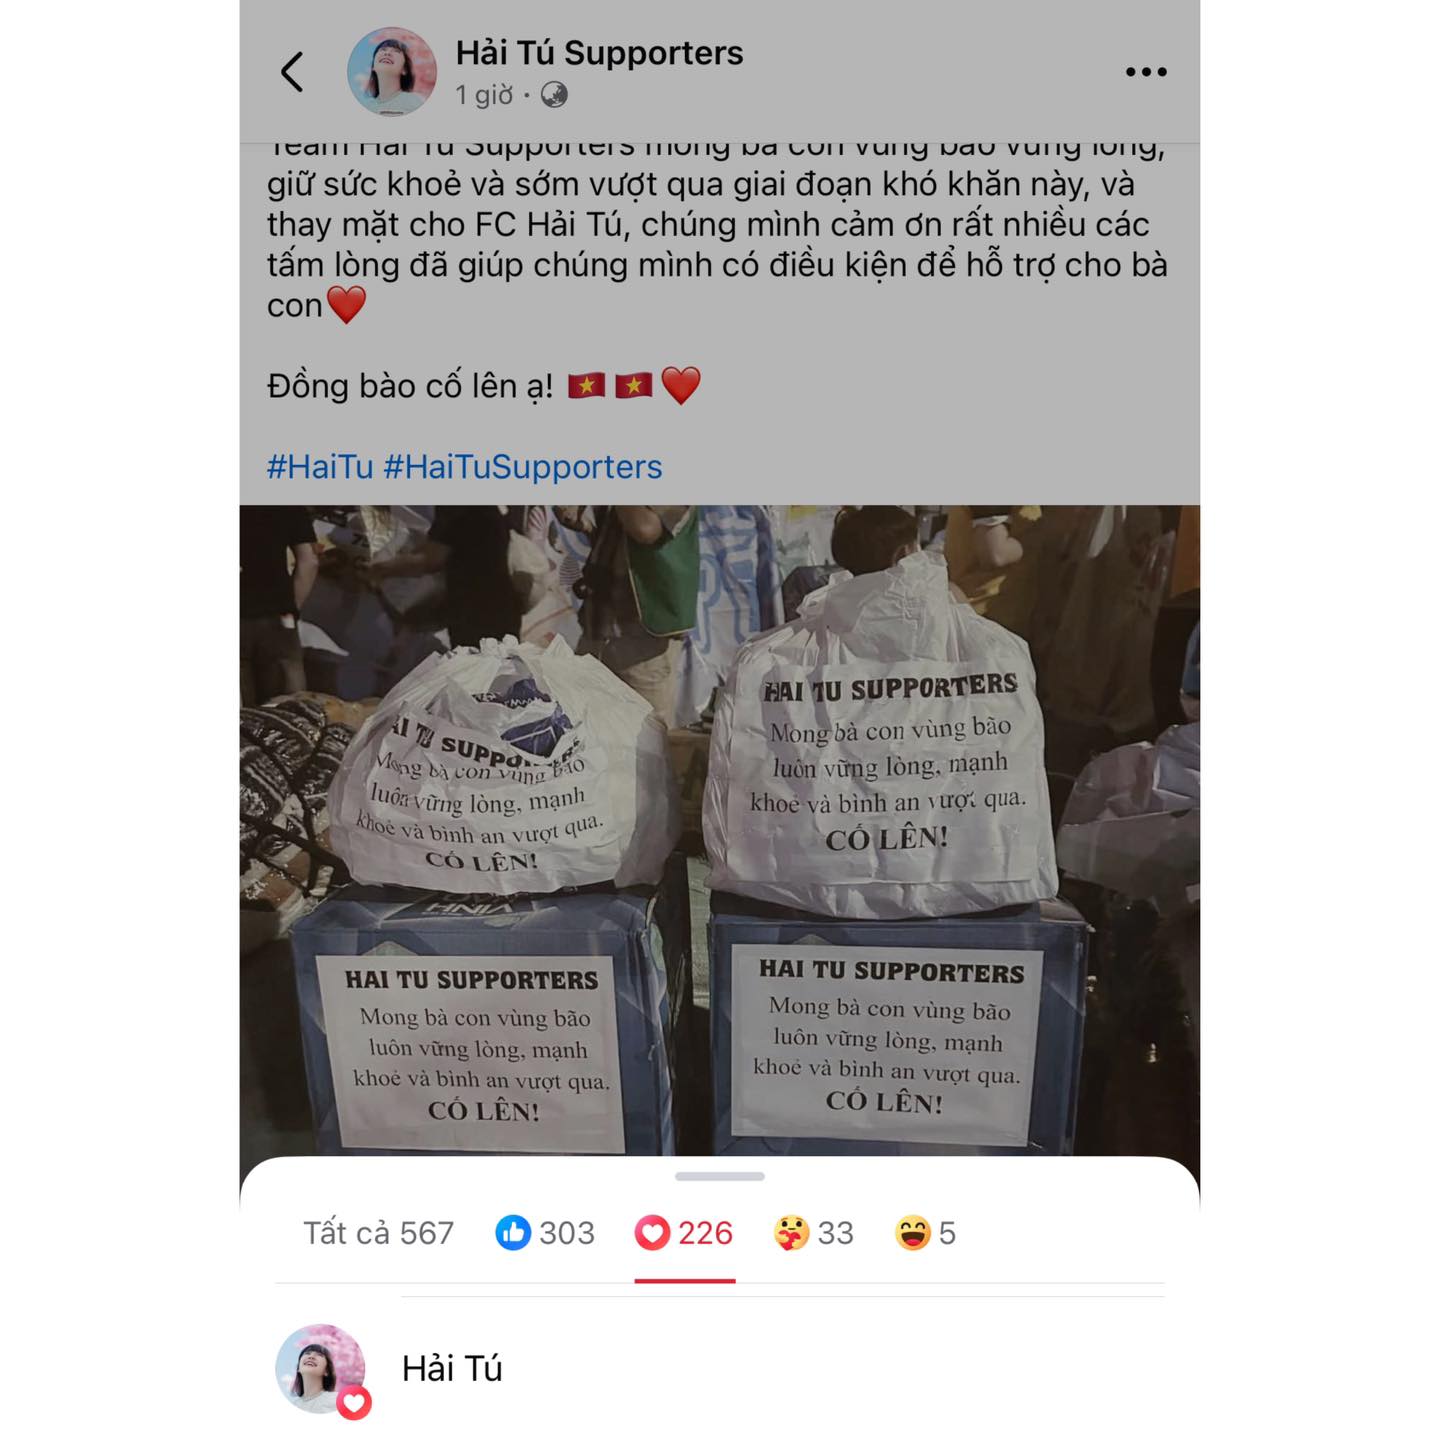This screenshot has width=1440, height=1440.
Task: Select the Haha reactions tab (5)
Action: coord(925,1233)
